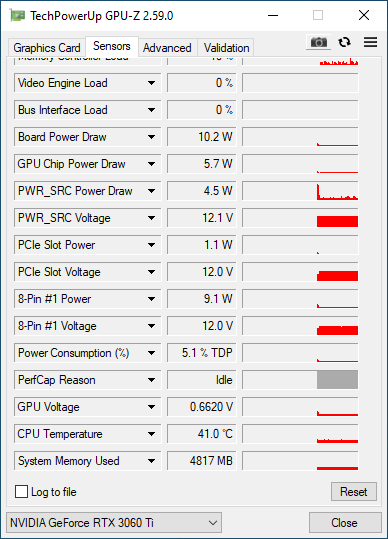The width and height of the screenshot is (388, 539).
Task: Open the NVIDIA GeForce RTX 3060 Ti selector
Action: click(114, 523)
